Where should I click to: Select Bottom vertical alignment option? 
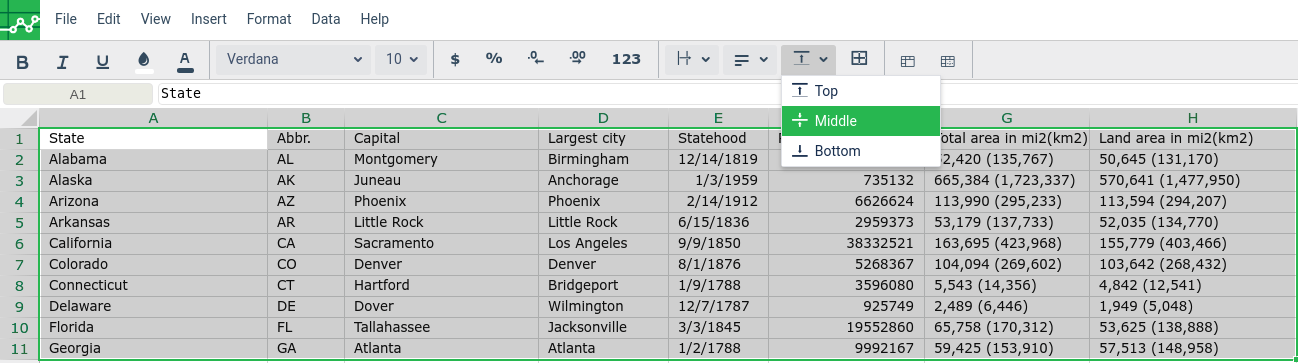point(861,151)
